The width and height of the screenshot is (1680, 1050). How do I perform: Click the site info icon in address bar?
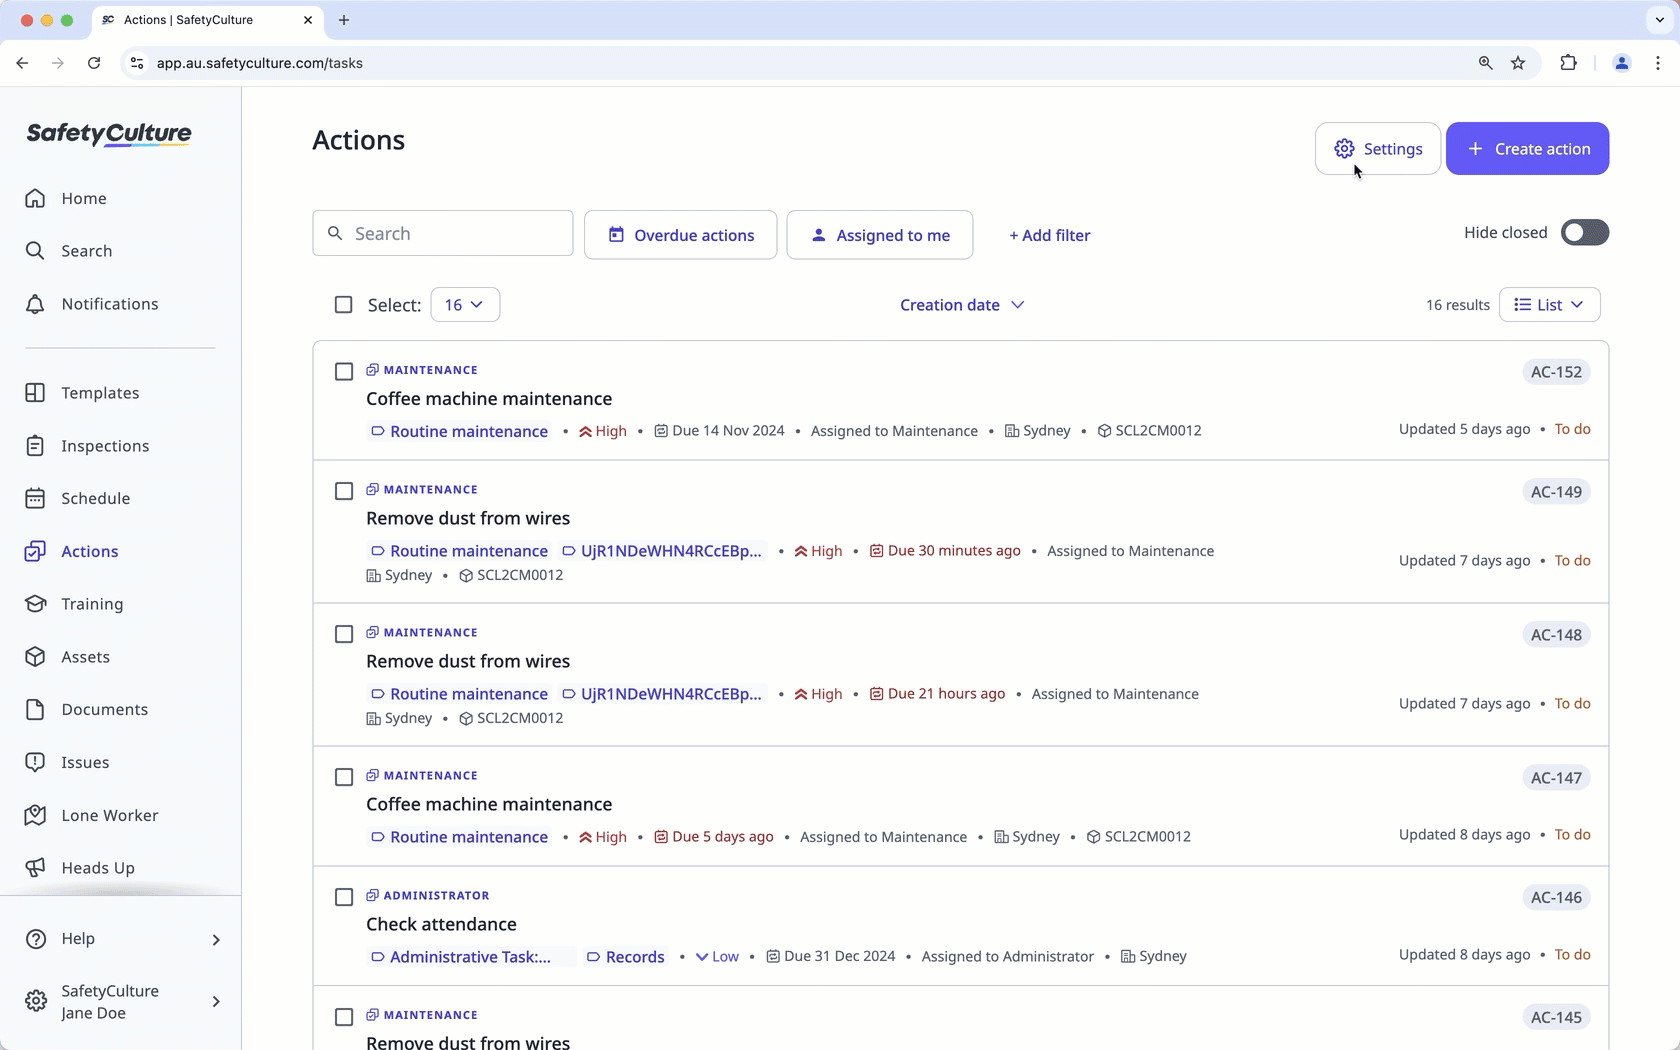coord(138,63)
